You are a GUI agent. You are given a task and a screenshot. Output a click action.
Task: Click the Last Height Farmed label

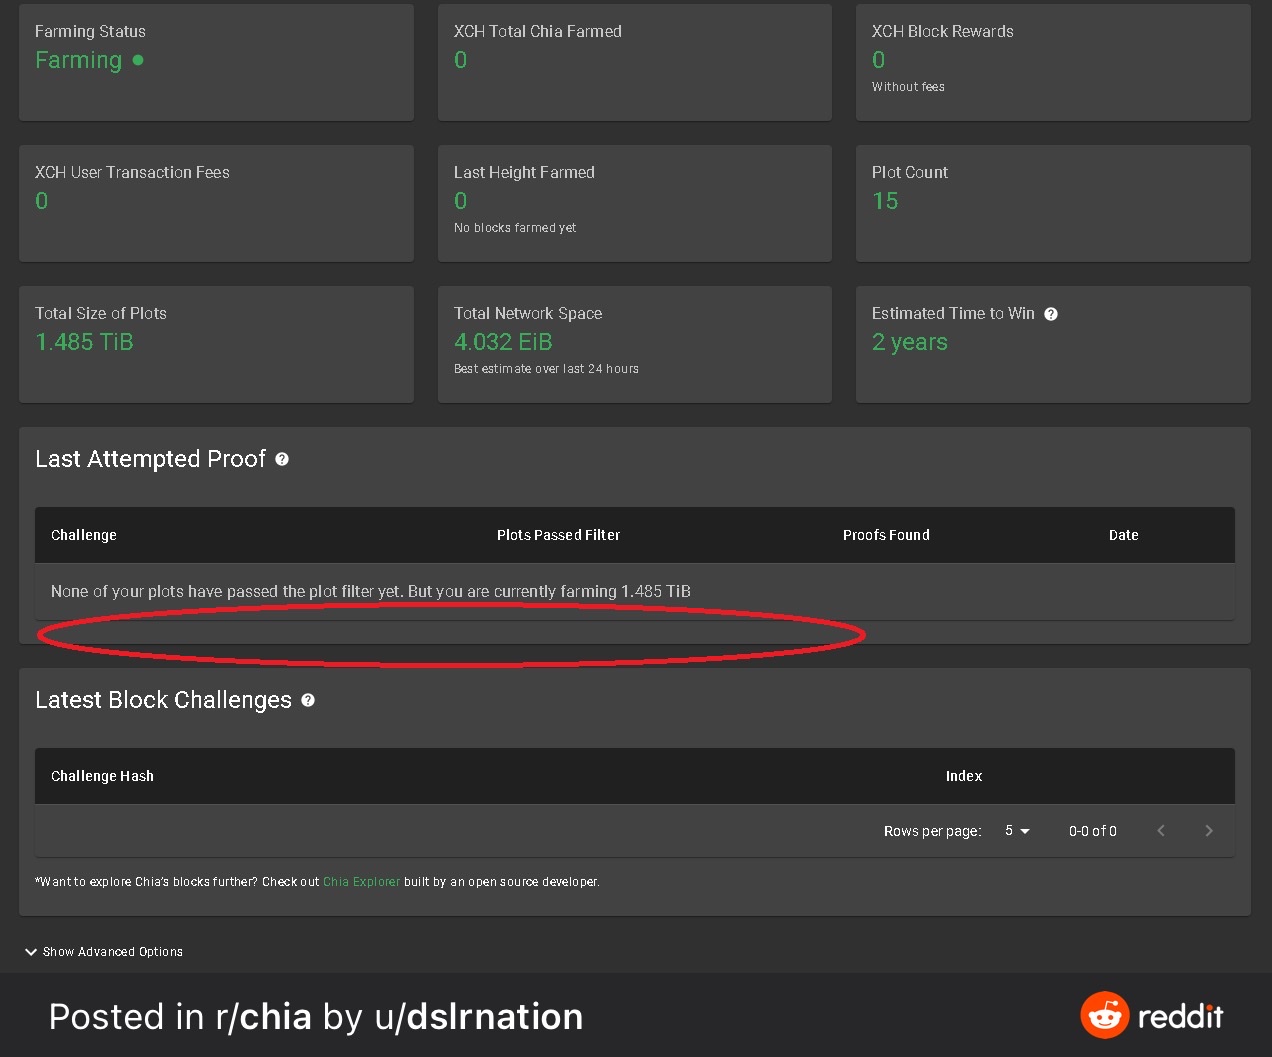(524, 172)
